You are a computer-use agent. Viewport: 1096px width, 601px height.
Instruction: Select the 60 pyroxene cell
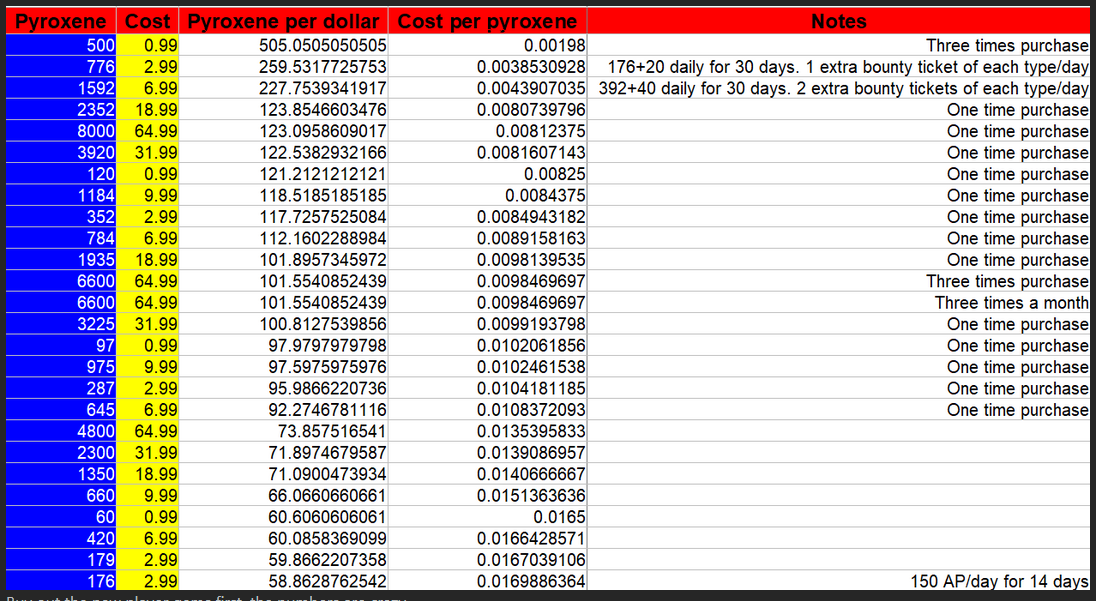tap(61, 516)
